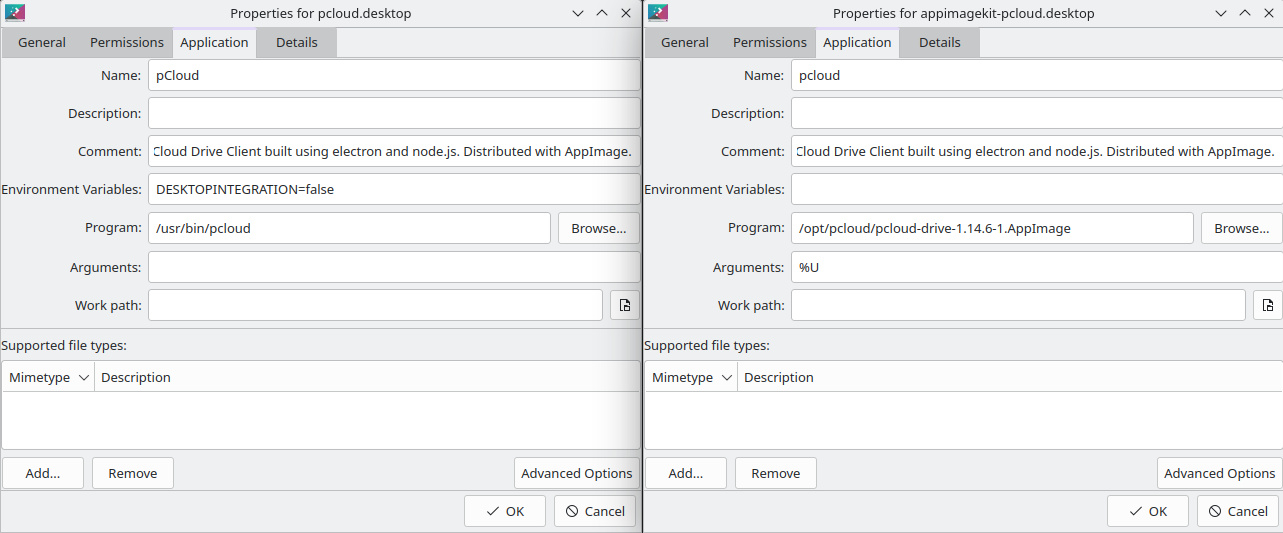Click Add... in pcloud.desktop window
This screenshot has width=1283, height=533.
[43, 473]
